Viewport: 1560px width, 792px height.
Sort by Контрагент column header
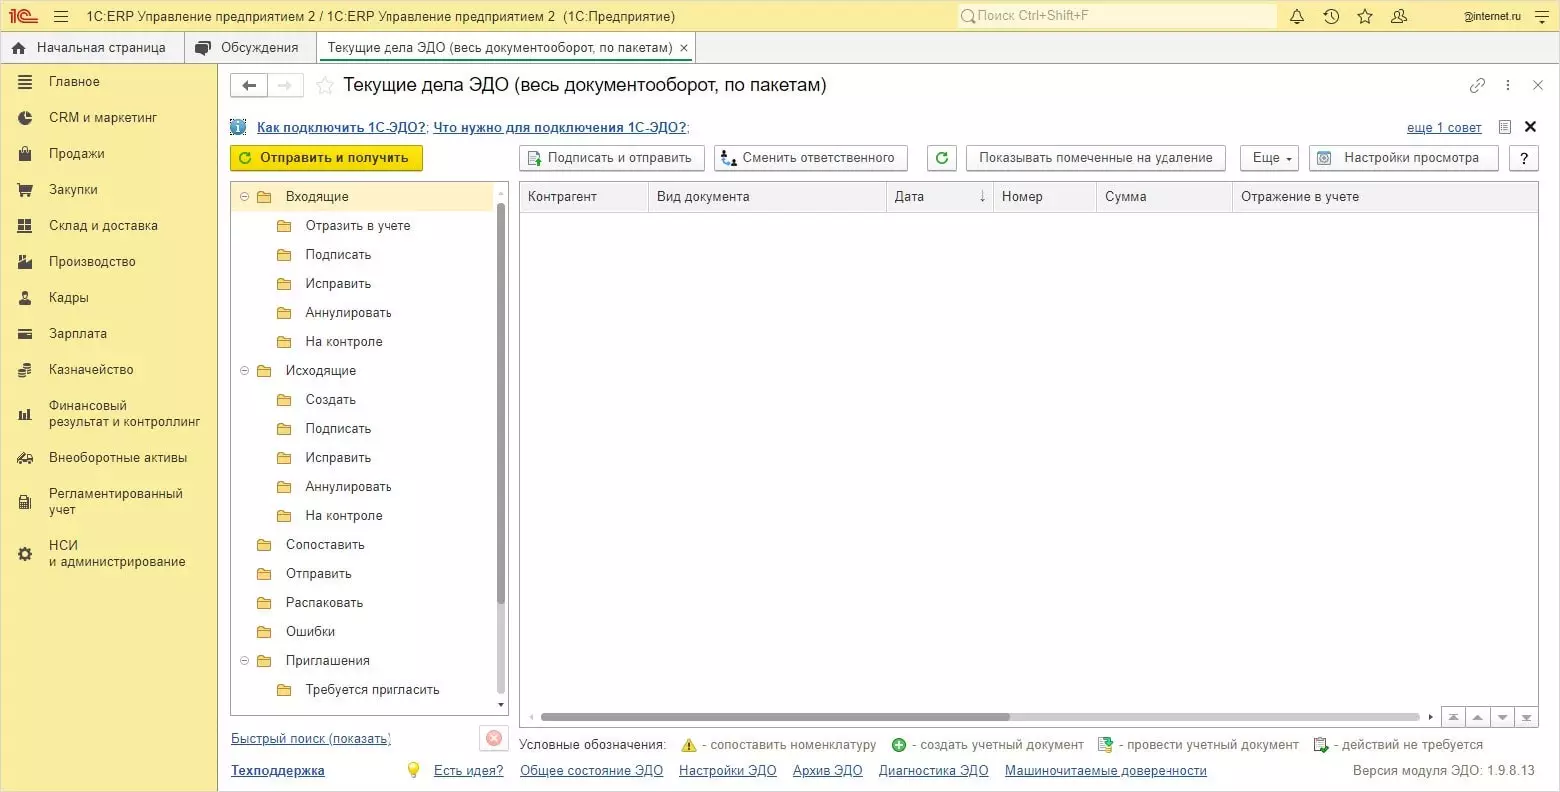pyautogui.click(x=584, y=197)
